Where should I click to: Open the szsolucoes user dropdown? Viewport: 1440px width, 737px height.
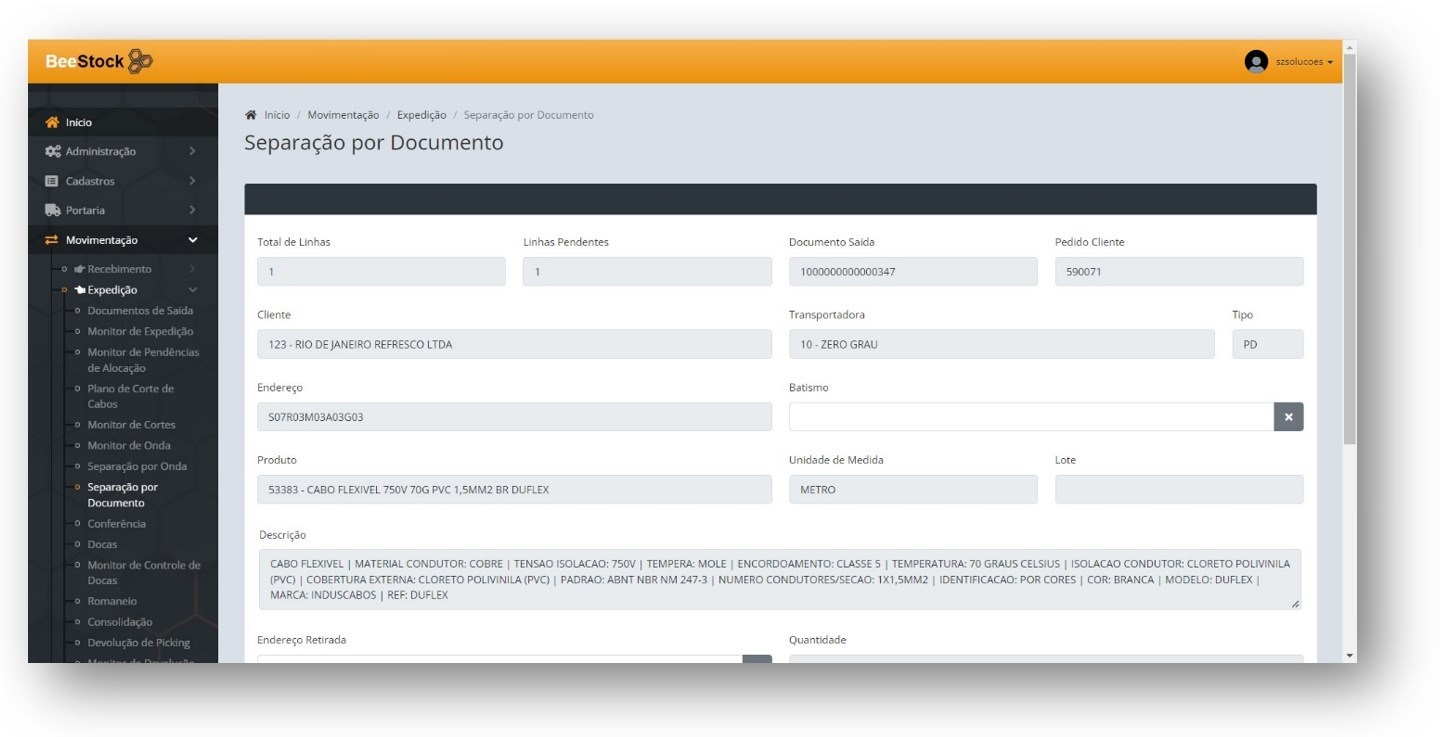tap(1304, 62)
